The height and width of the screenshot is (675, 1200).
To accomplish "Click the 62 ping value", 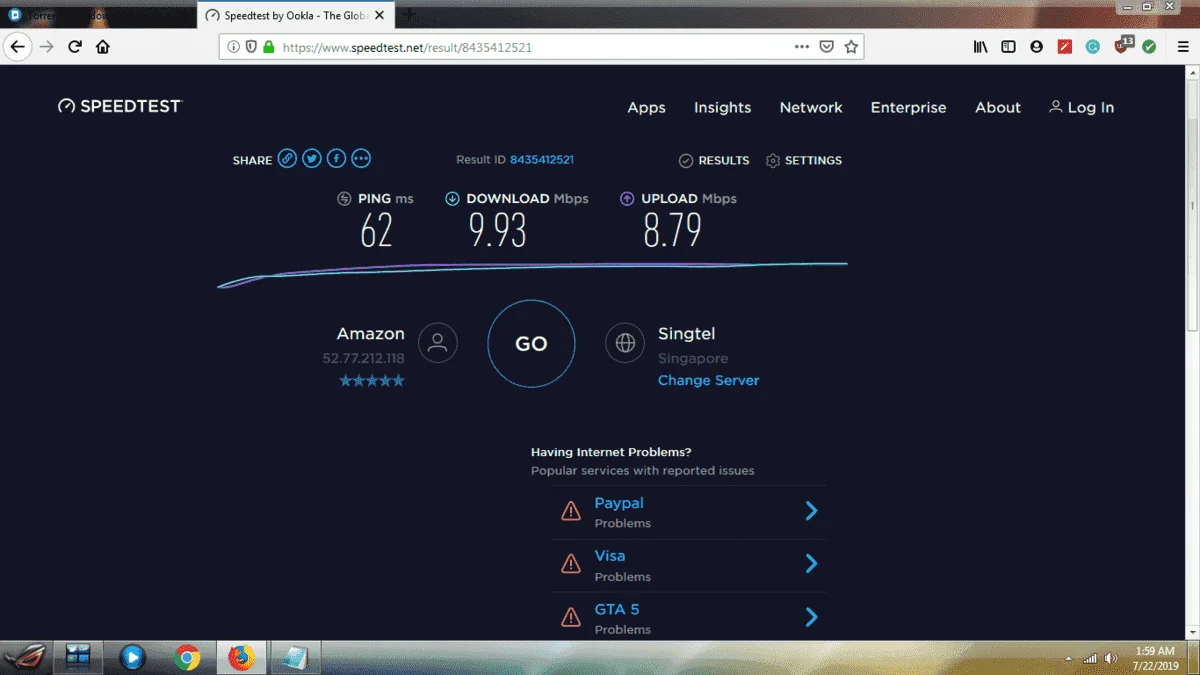I will point(376,230).
